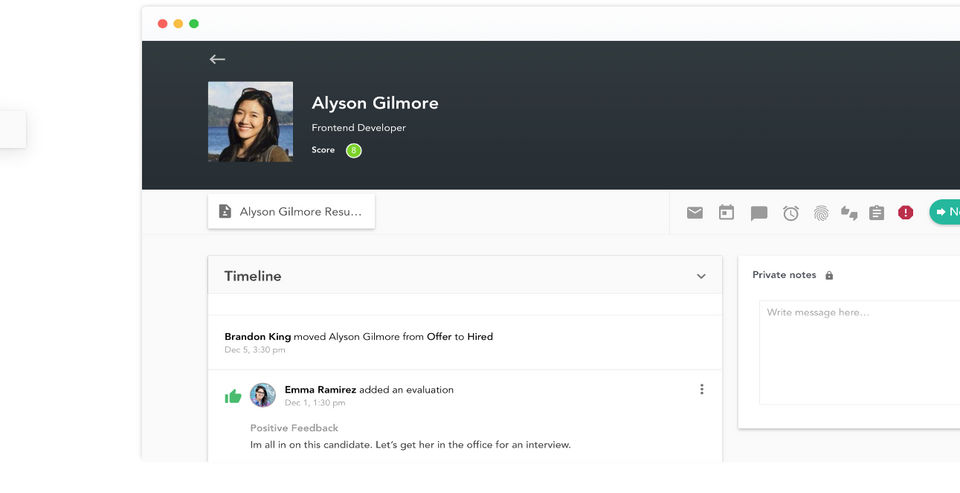Click the Timeline panel heading
The image size is (960, 493).
(x=253, y=276)
